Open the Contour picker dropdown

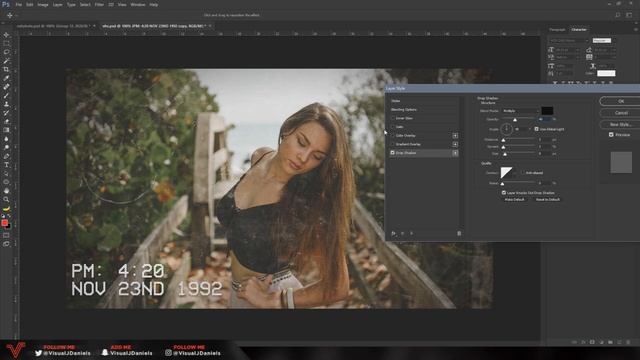pos(516,173)
